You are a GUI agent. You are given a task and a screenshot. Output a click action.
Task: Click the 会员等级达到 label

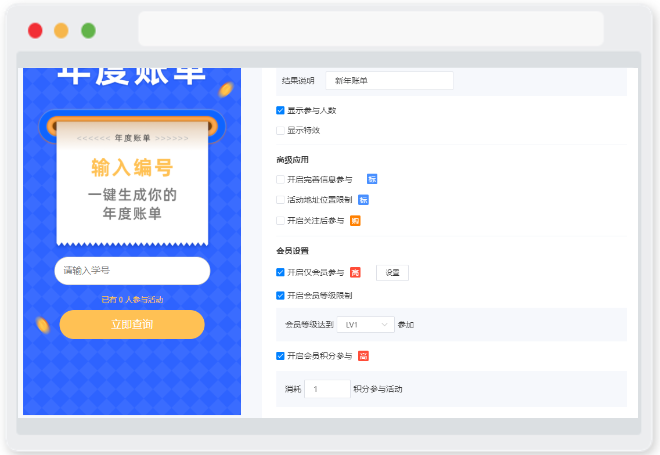click(x=309, y=325)
